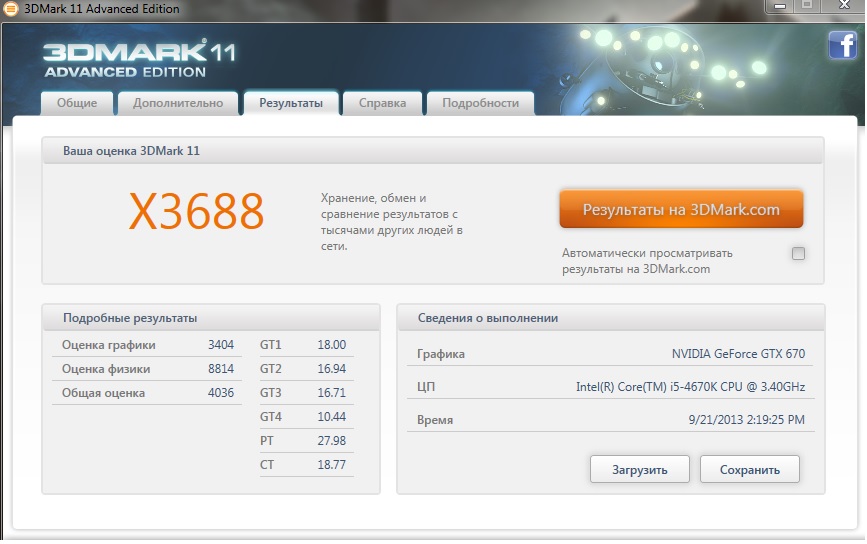Click the GT1 result 18.00
Image resolution: width=867 pixels, height=544 pixels.
click(x=332, y=345)
